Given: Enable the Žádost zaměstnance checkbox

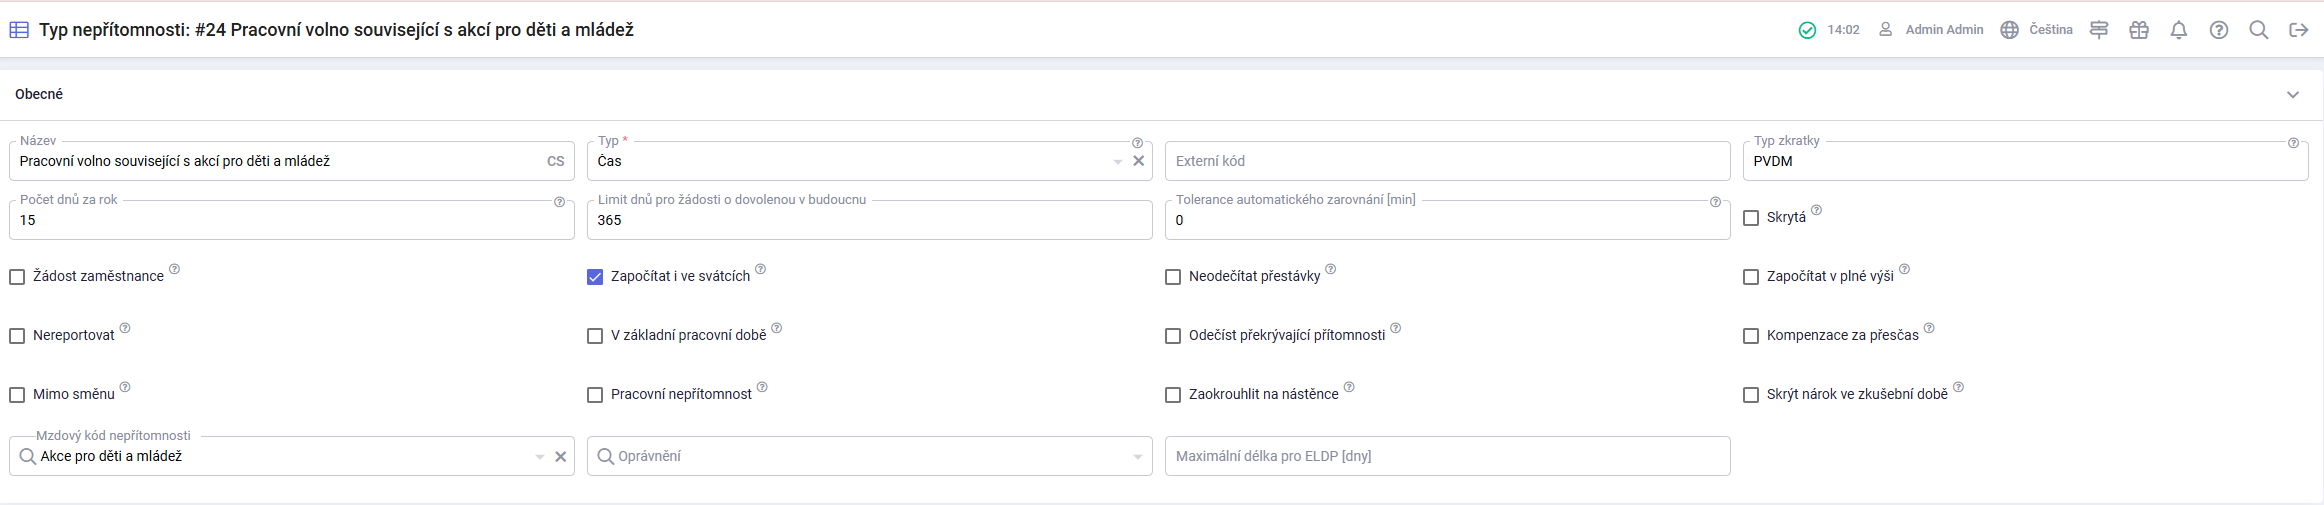Looking at the screenshot, I should [17, 277].
